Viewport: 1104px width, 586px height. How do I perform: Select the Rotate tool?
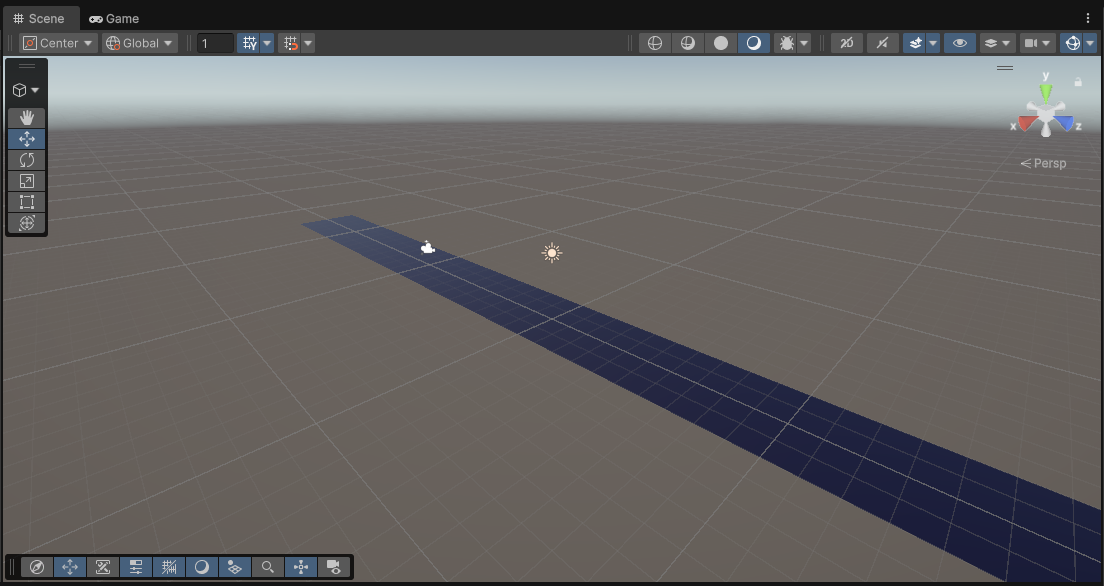point(27,160)
